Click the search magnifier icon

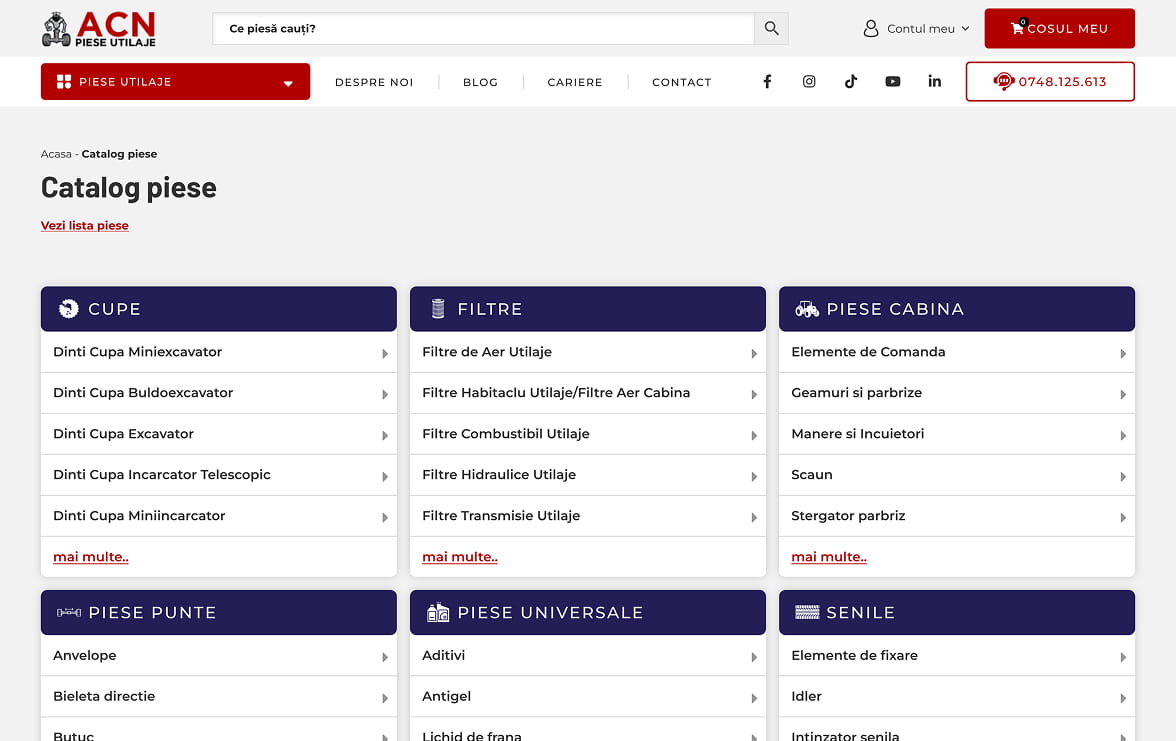[771, 29]
